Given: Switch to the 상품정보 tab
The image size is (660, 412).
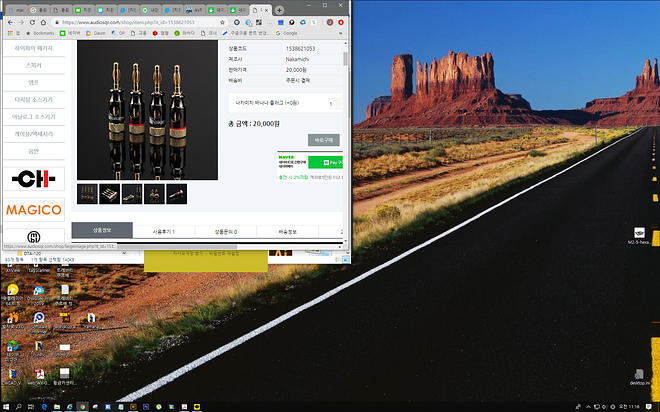Looking at the screenshot, I should (x=101, y=231).
